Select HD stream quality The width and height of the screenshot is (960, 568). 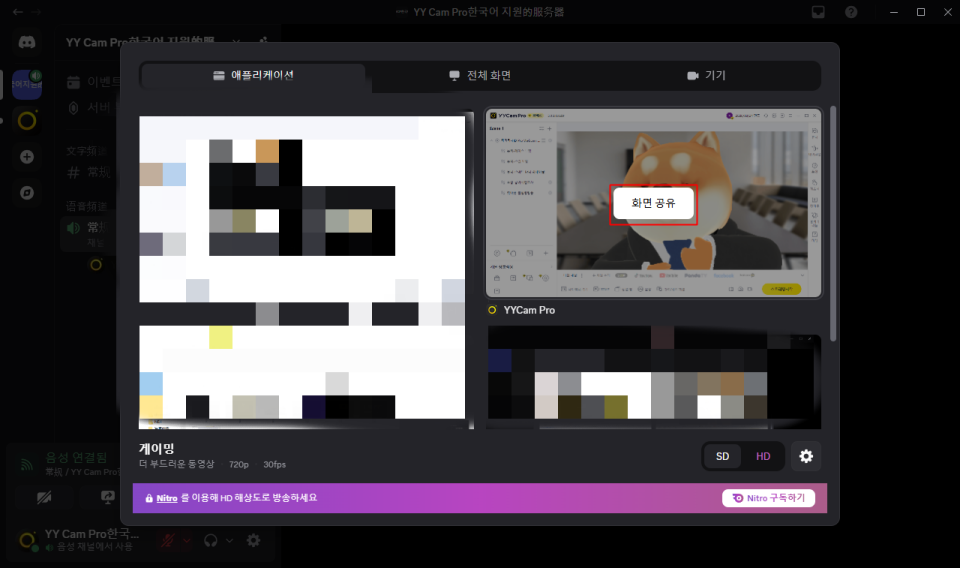(x=763, y=457)
